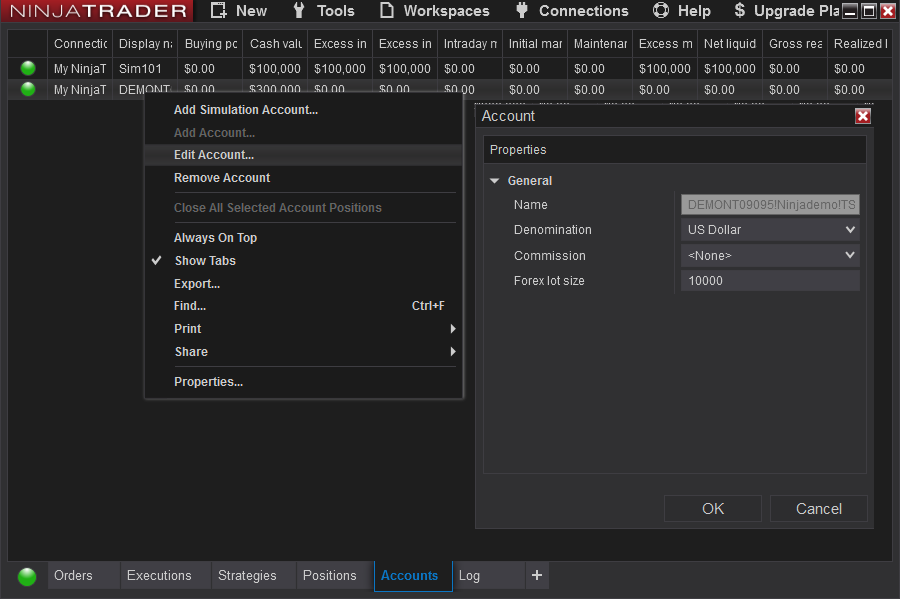Toggle the Show Tabs checkmark option
Viewport: 901px width, 599px height.
[x=204, y=261]
